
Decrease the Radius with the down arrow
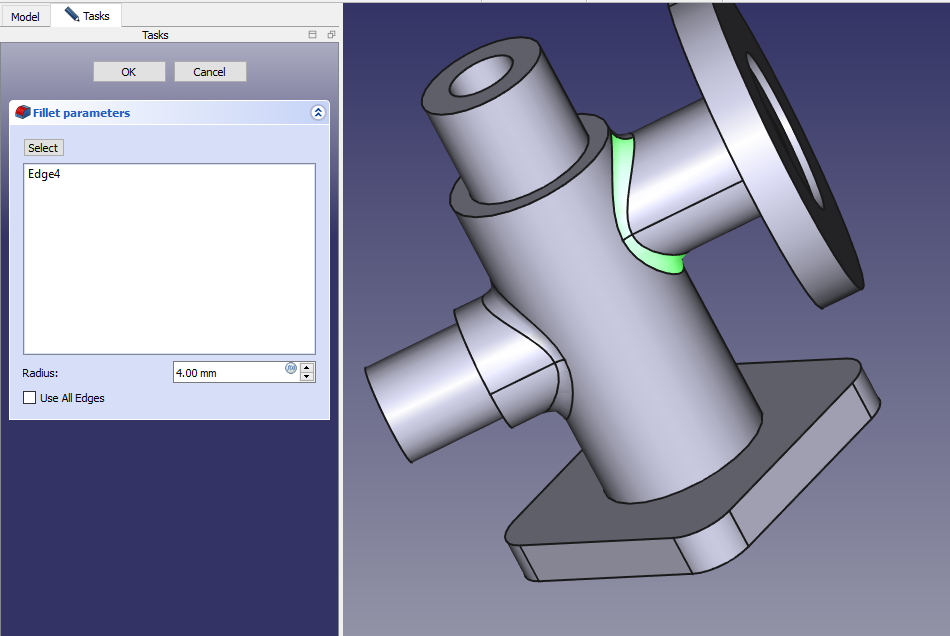click(x=307, y=378)
